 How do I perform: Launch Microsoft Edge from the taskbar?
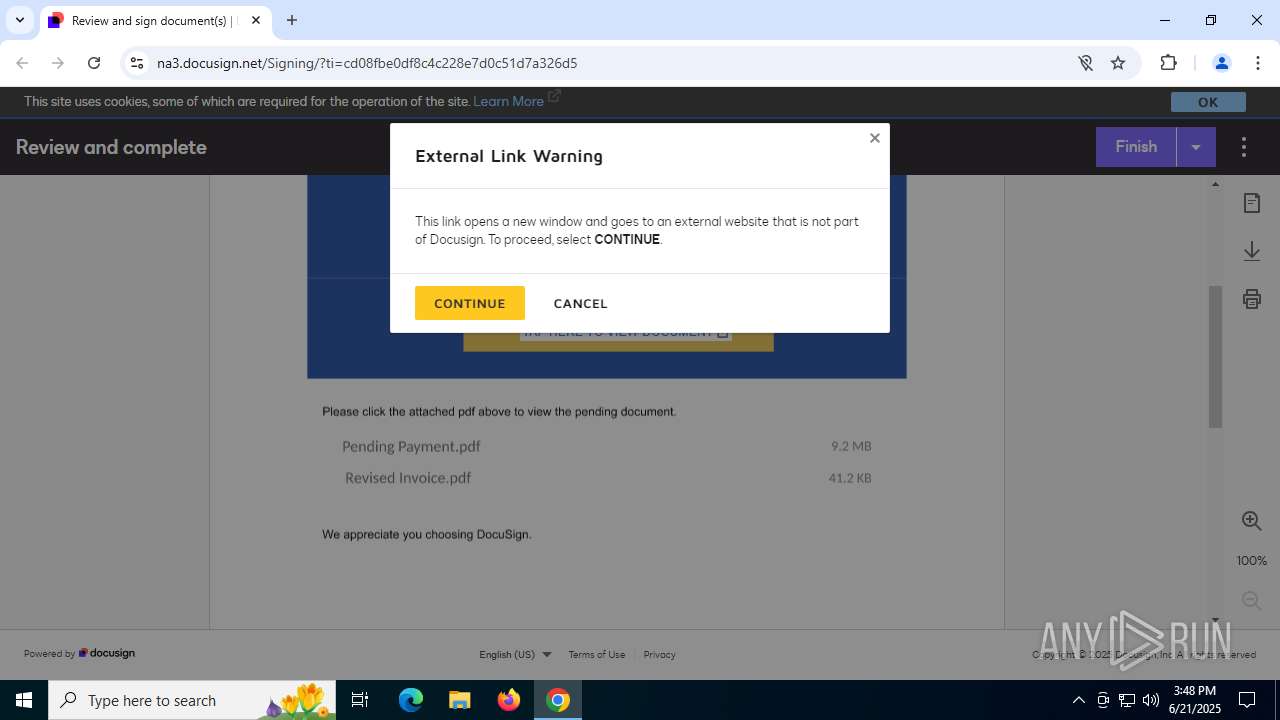(411, 700)
